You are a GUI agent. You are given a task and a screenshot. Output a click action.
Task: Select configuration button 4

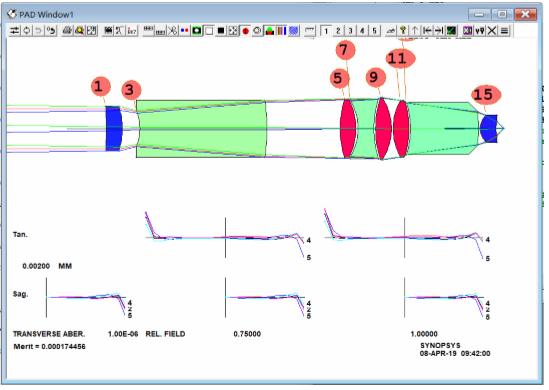click(362, 31)
